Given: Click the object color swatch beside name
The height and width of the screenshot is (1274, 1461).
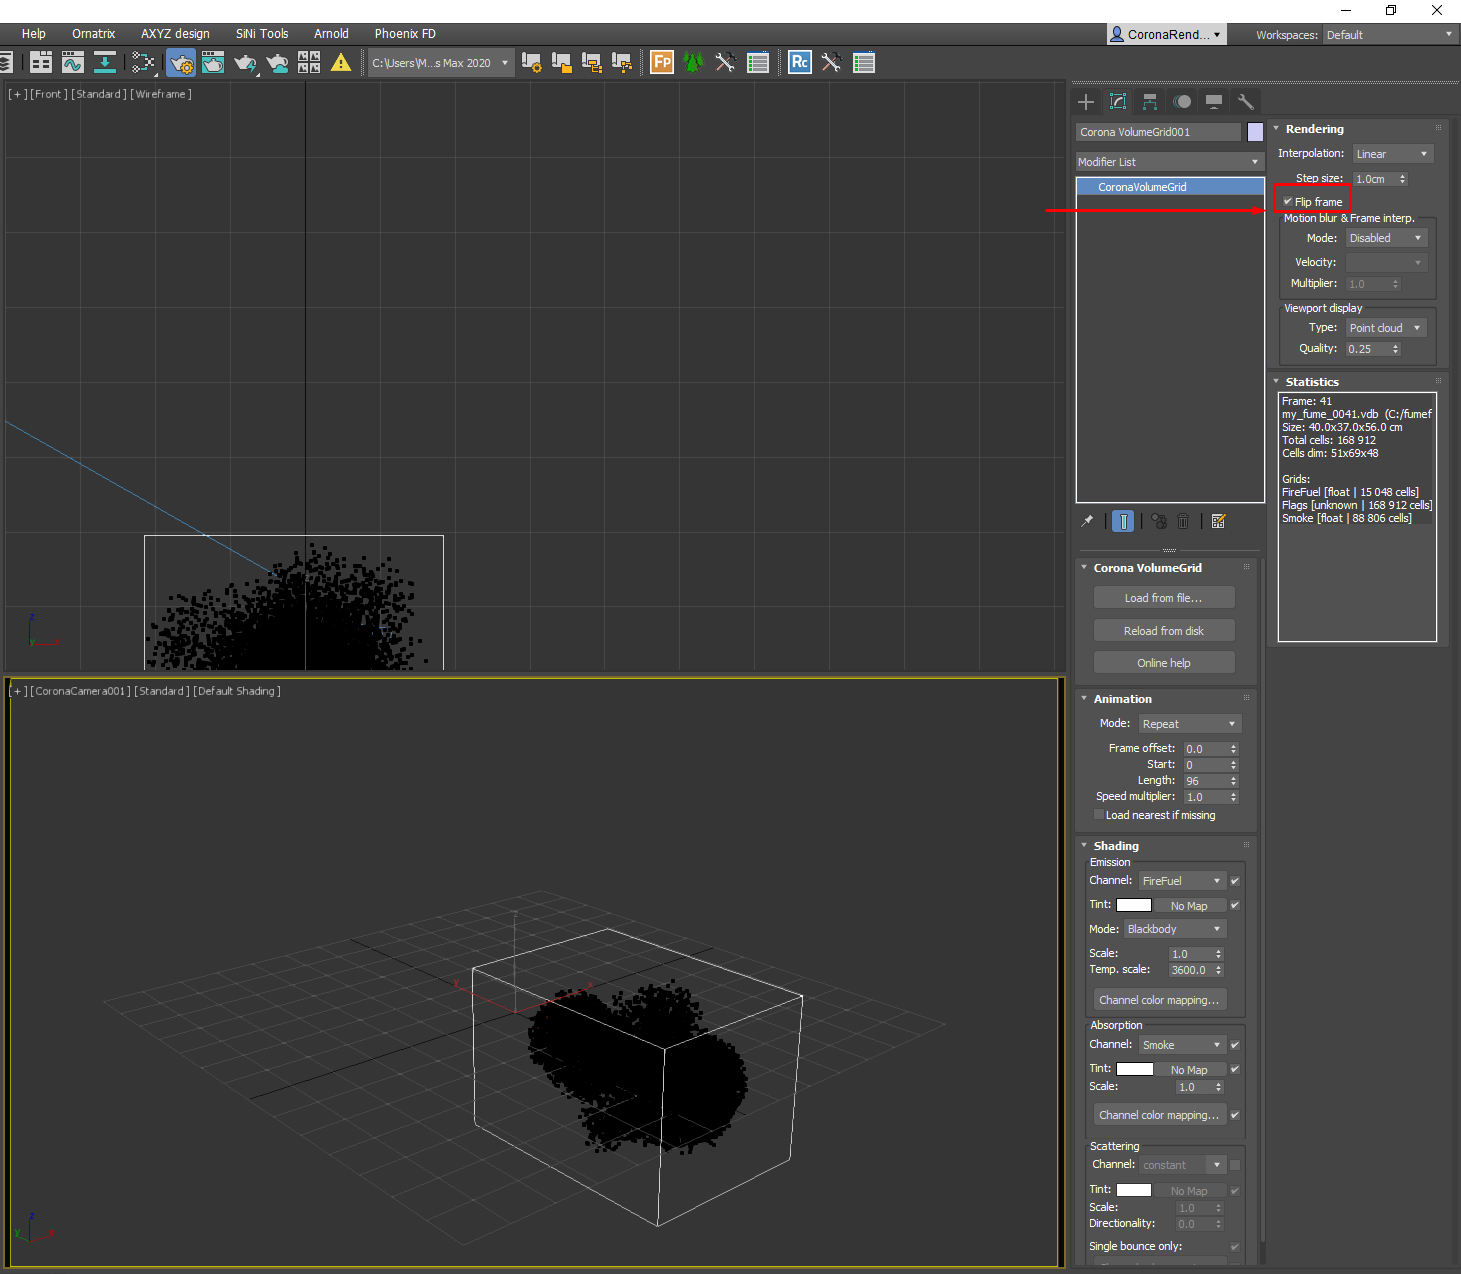Looking at the screenshot, I should 1255,132.
